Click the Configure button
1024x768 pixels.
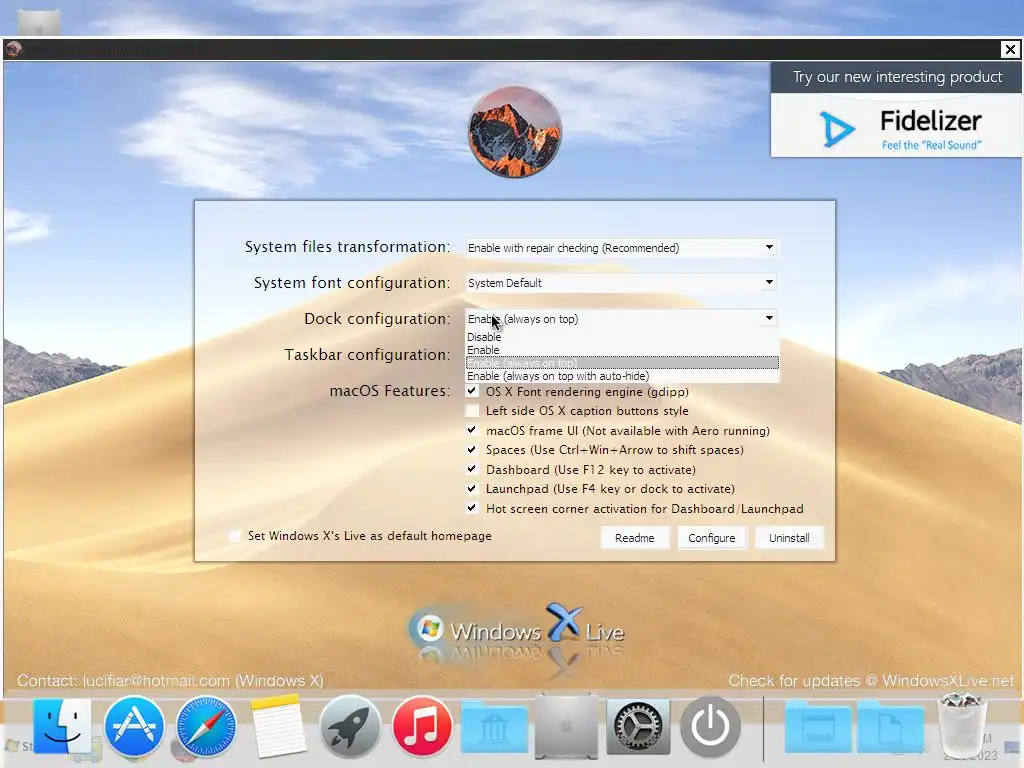point(711,537)
